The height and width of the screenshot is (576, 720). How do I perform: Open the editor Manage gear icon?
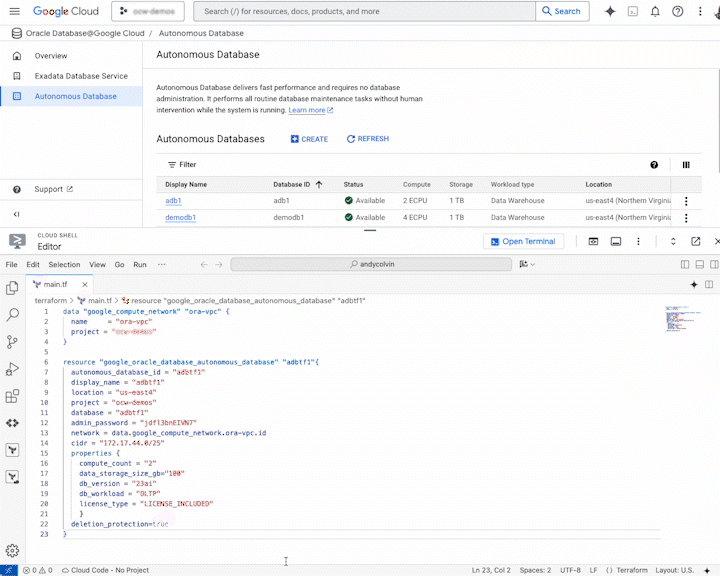pos(12,550)
